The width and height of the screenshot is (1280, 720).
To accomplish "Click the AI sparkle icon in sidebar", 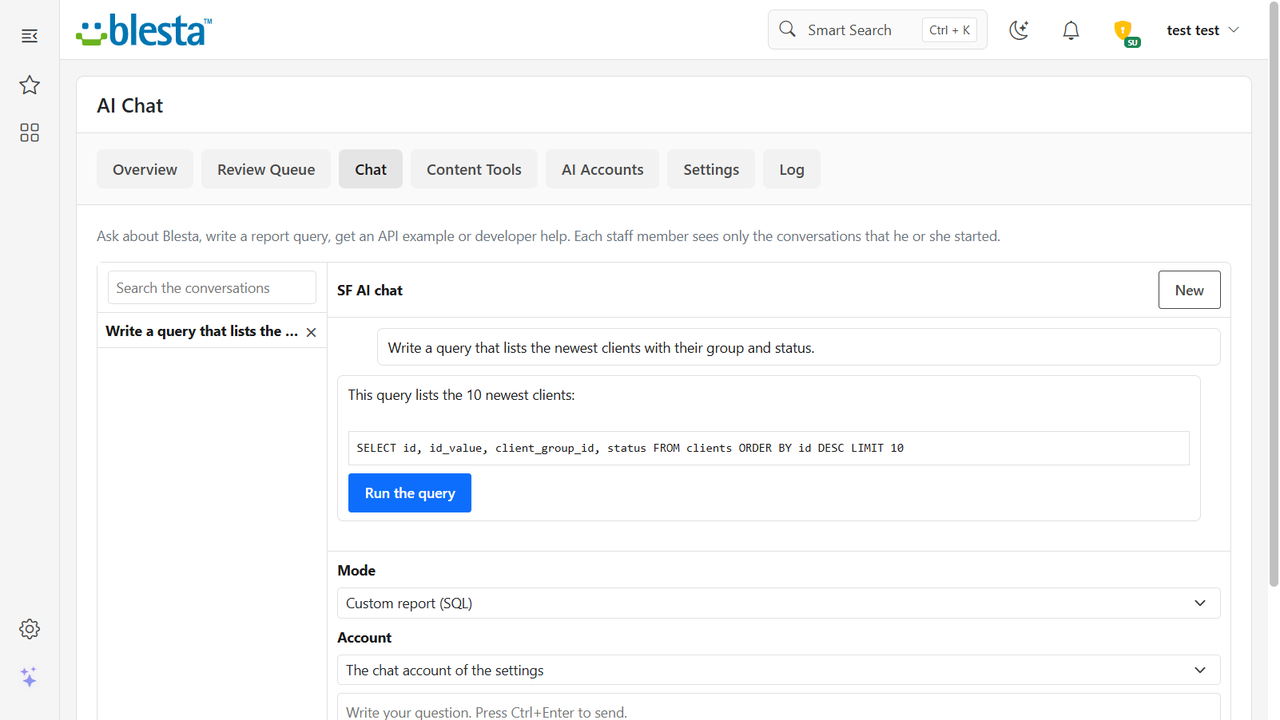I will pos(29,677).
